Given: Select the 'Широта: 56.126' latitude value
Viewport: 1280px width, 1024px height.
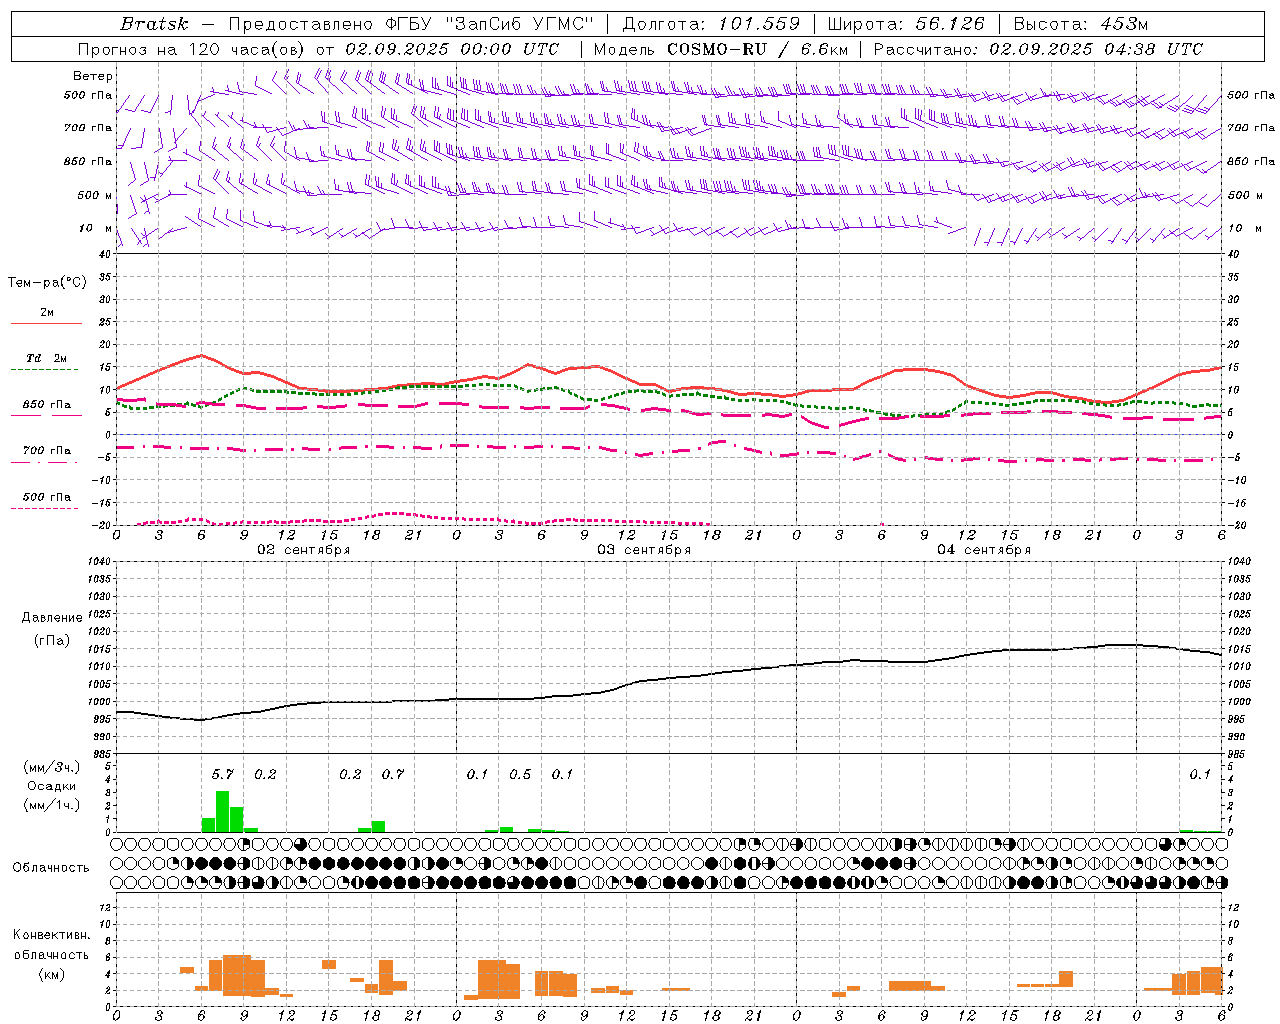Looking at the screenshot, I should click(906, 24).
